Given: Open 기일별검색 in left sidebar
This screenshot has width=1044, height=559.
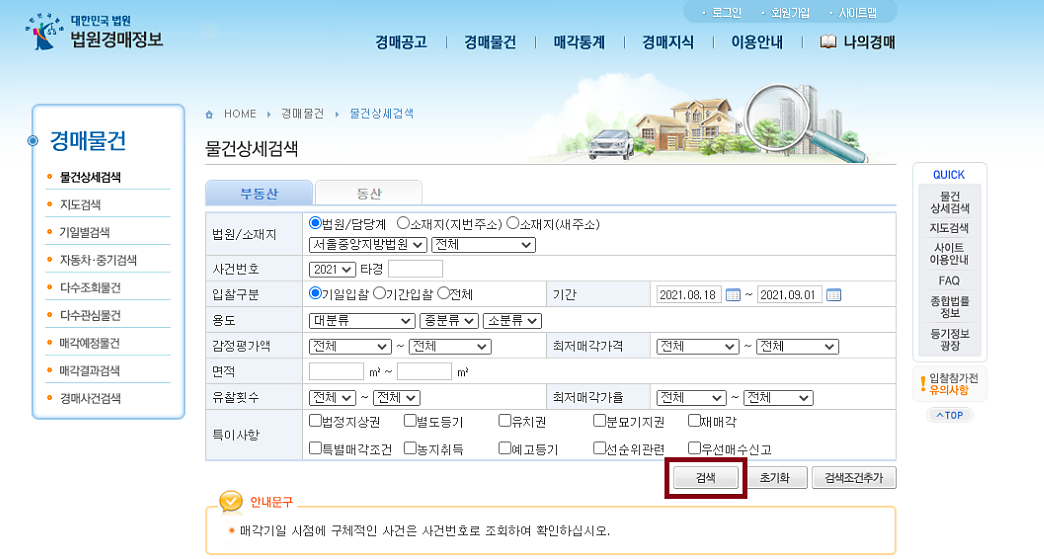Looking at the screenshot, I should coord(85,232).
